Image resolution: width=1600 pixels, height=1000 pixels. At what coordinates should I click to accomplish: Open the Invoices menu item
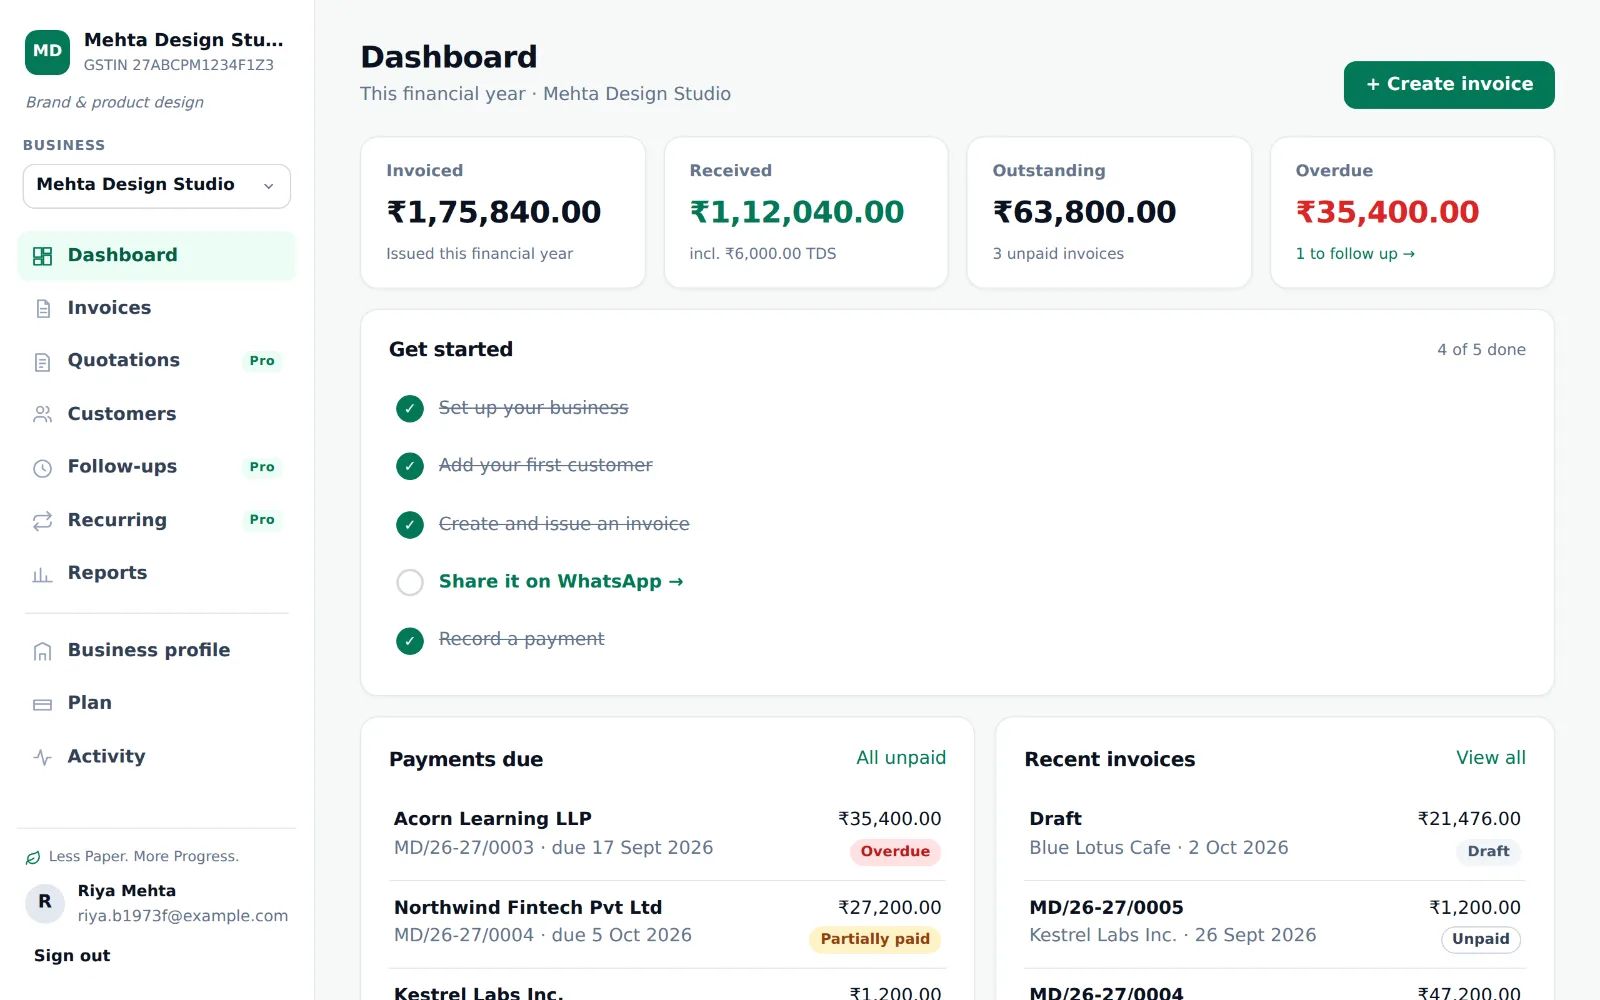point(157,308)
